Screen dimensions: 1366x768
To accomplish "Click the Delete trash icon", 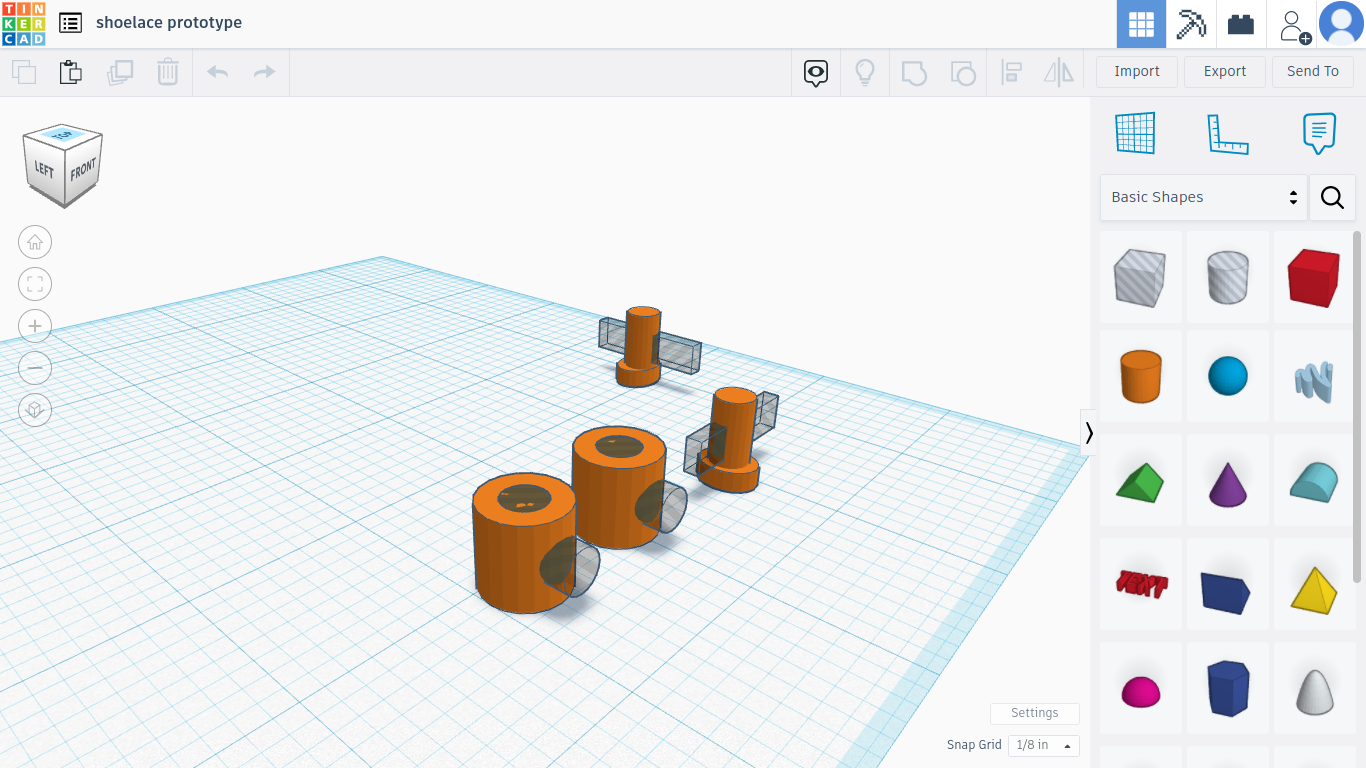I will coord(167,72).
